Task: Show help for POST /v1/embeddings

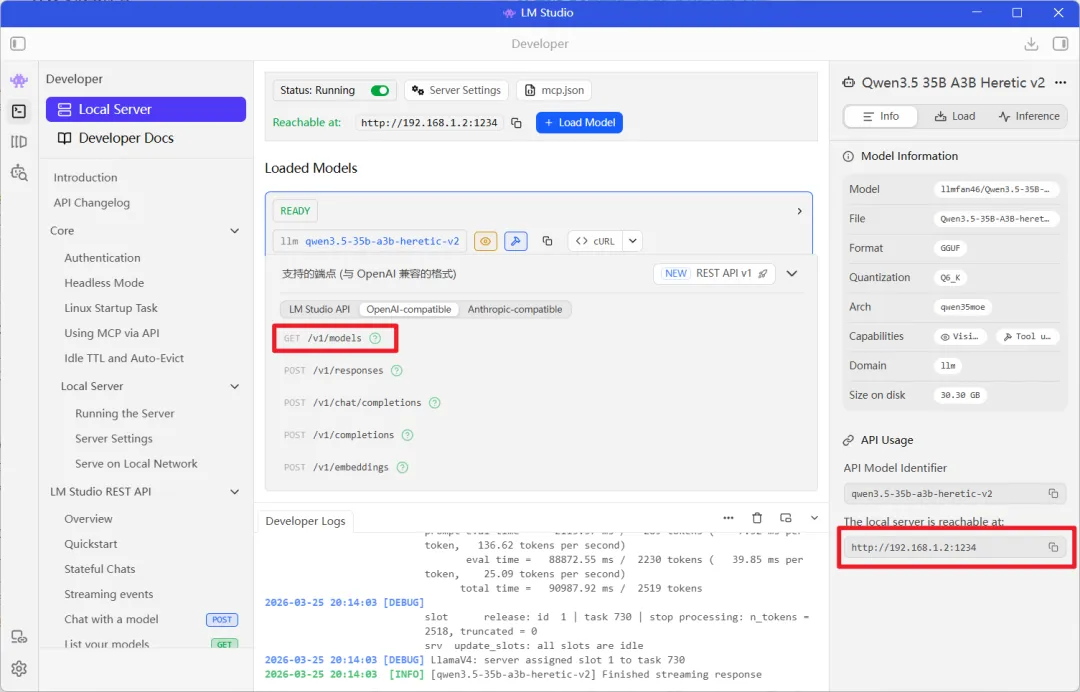Action: (x=402, y=468)
